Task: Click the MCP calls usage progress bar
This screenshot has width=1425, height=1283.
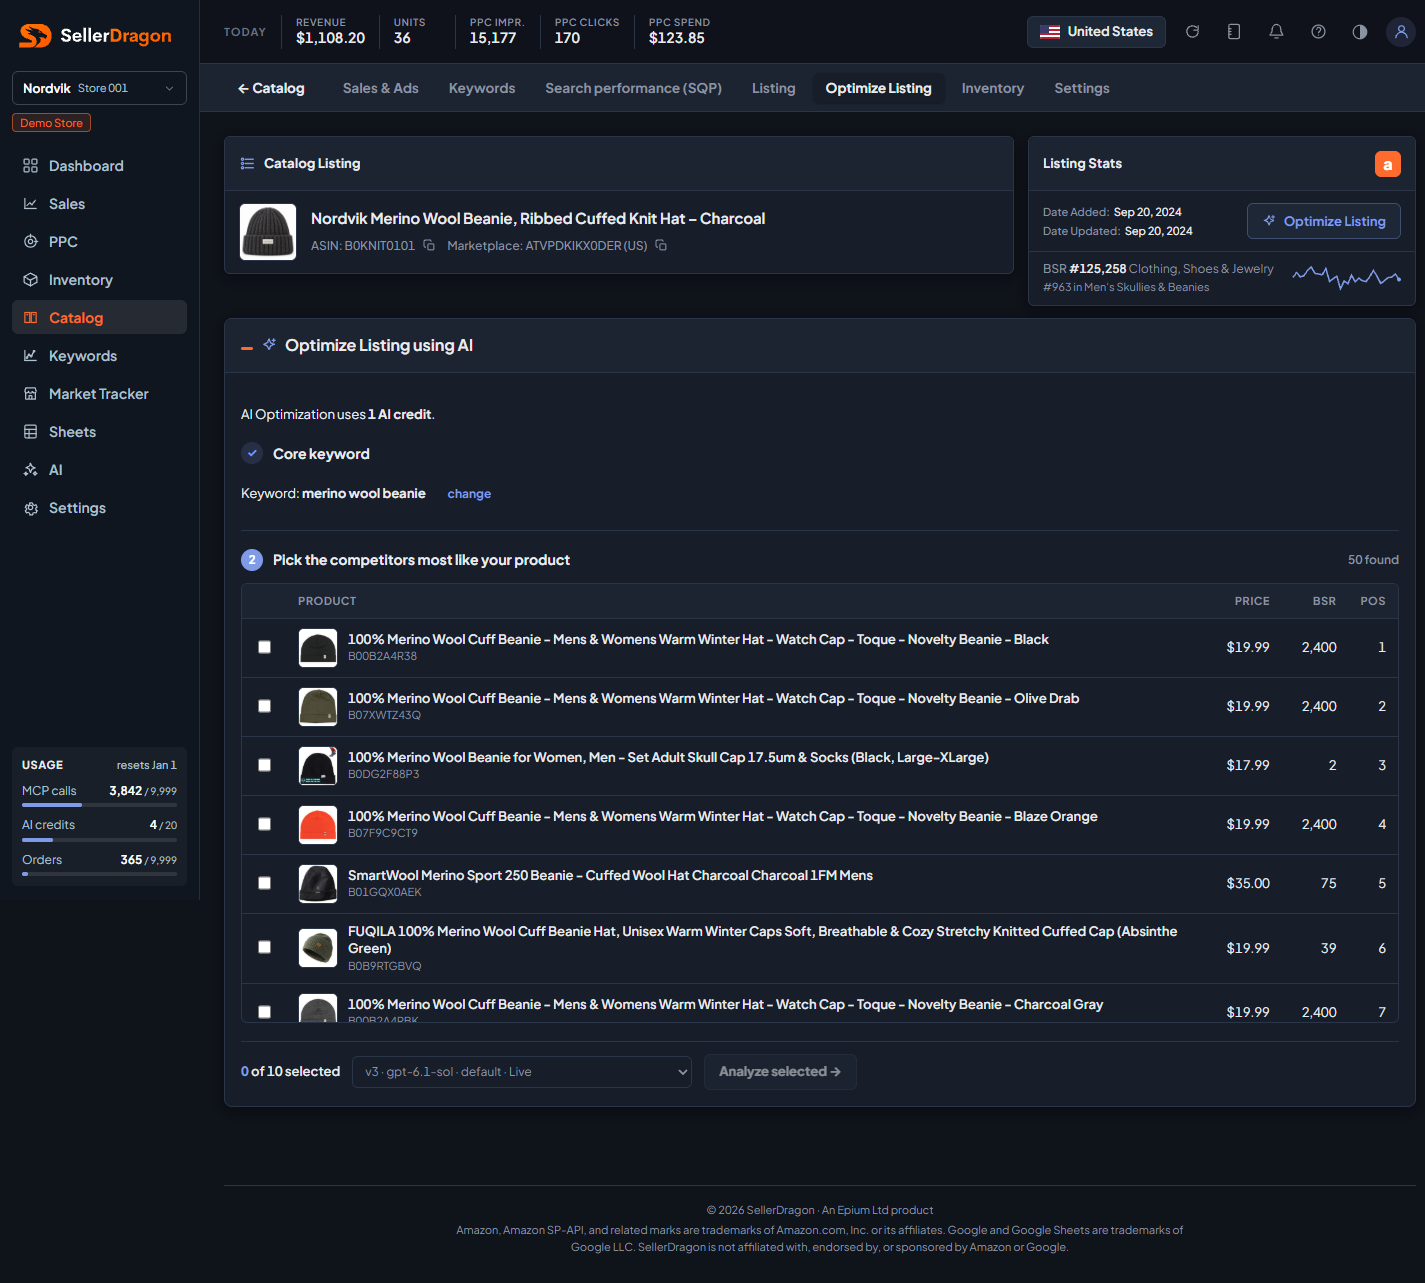Action: tap(99, 804)
